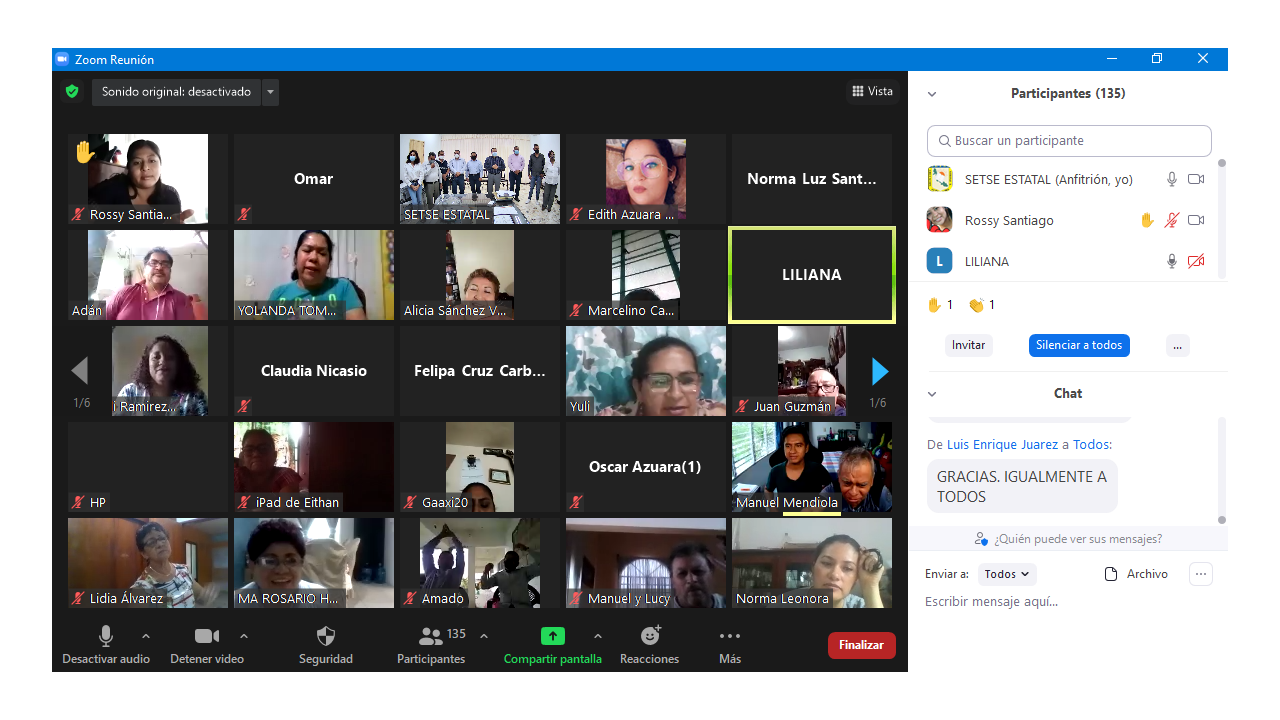Attach a file with the Archivo button
This screenshot has height=720, width=1280.
pyautogui.click(x=1136, y=574)
